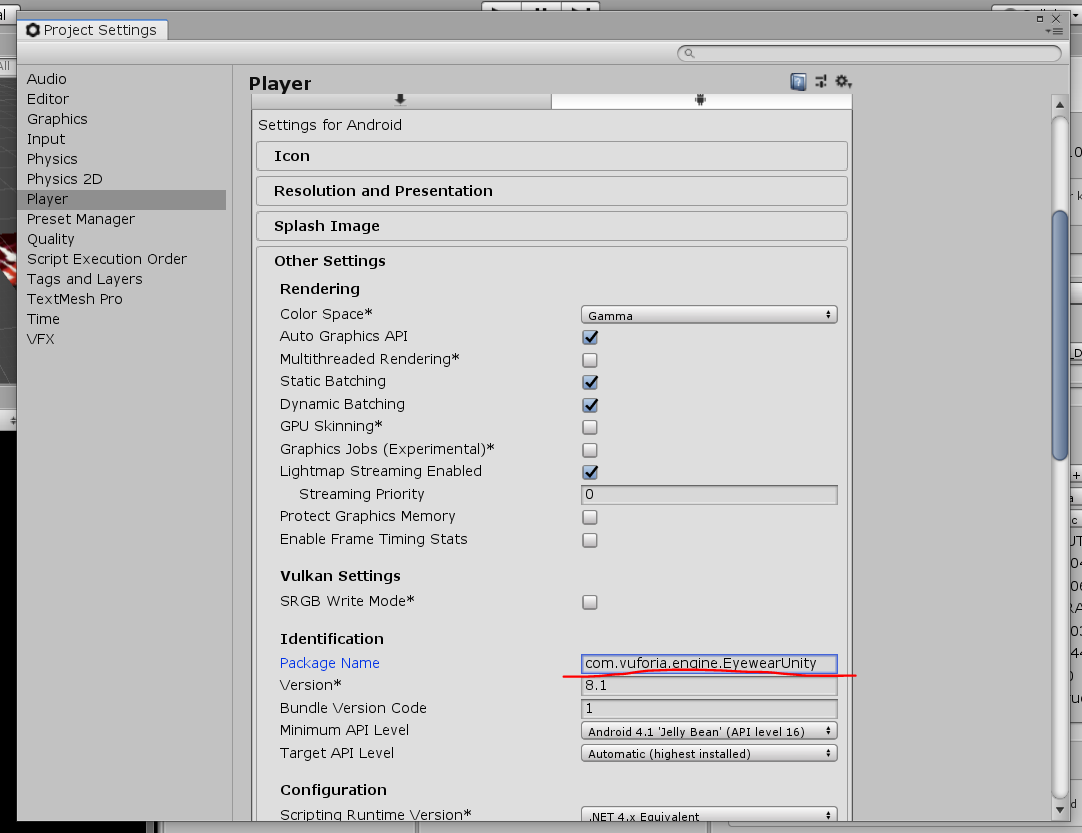Enable SRGB Write Mode checkbox
The height and width of the screenshot is (833, 1082).
pos(590,602)
